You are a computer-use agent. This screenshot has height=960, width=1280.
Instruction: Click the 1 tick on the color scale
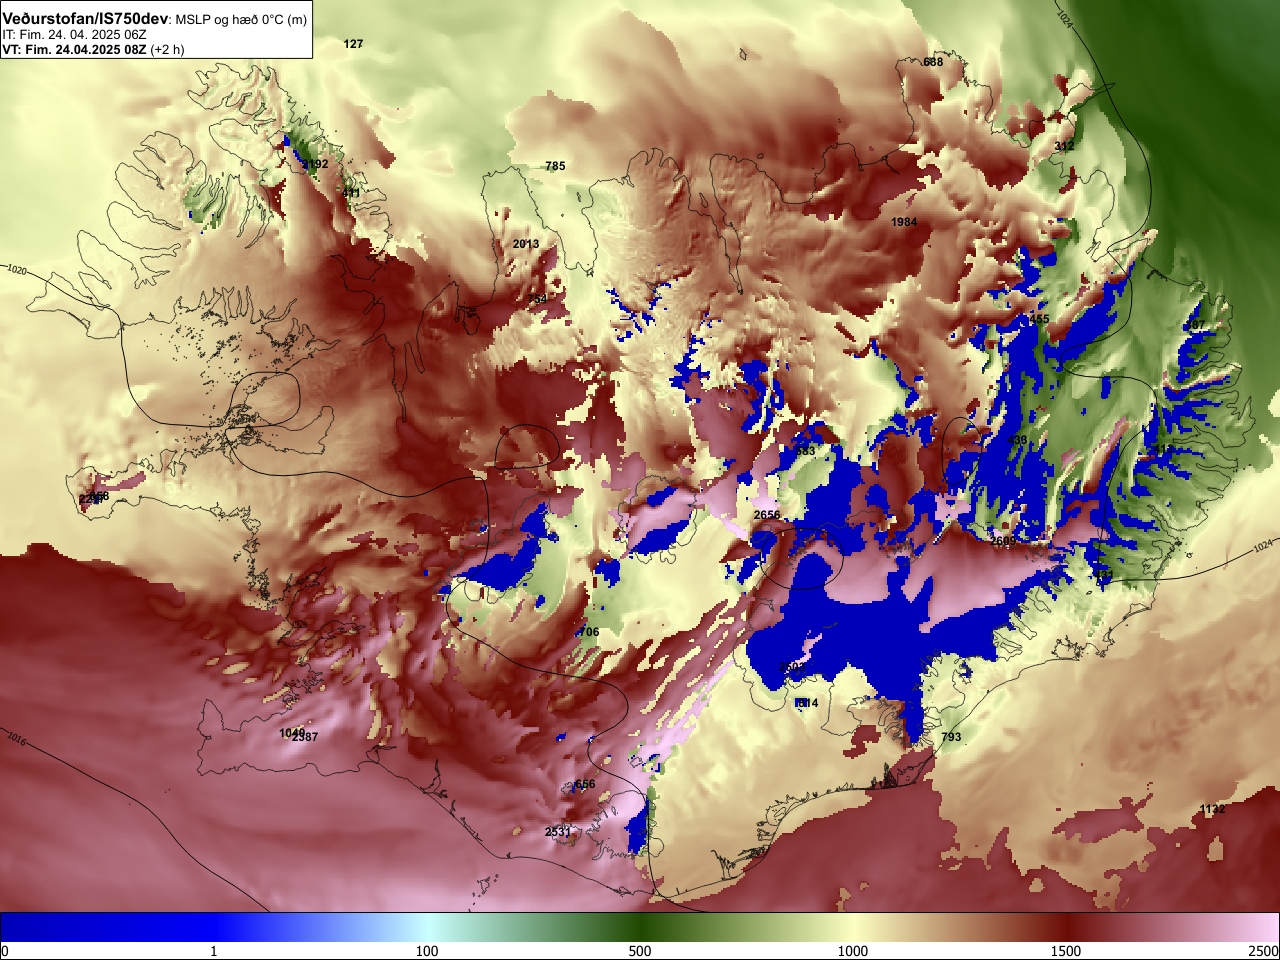coord(214,951)
